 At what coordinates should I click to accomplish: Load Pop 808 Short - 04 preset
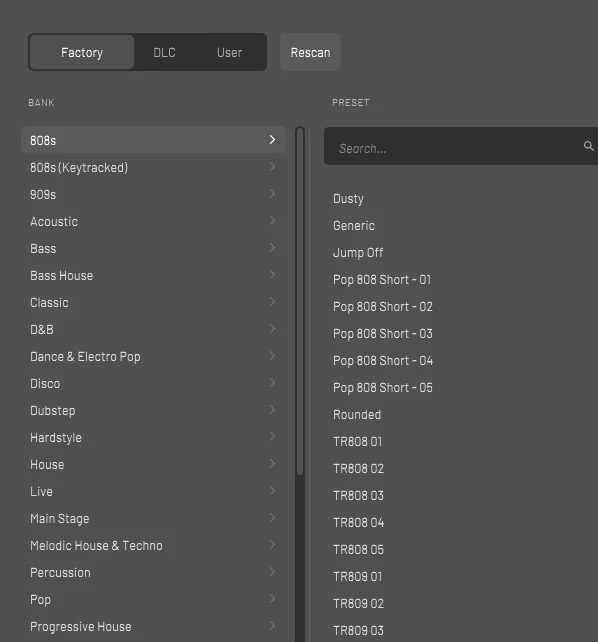pos(383,361)
